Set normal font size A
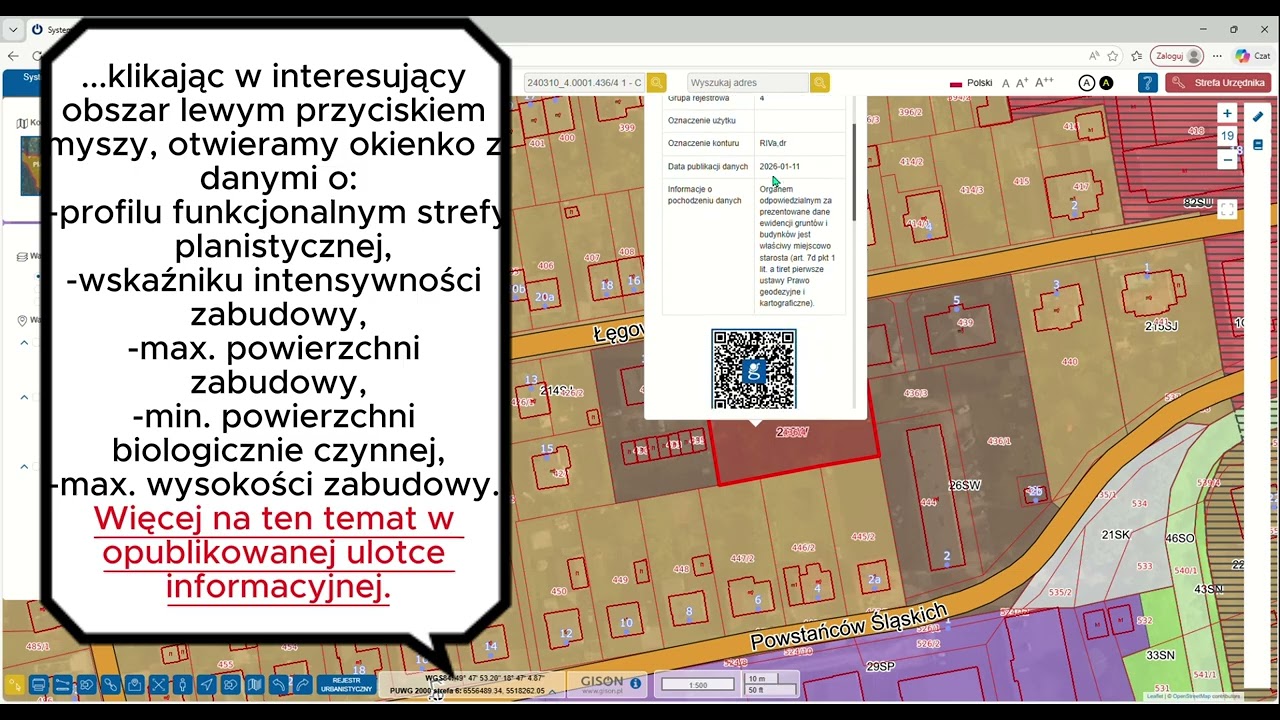 1006,83
